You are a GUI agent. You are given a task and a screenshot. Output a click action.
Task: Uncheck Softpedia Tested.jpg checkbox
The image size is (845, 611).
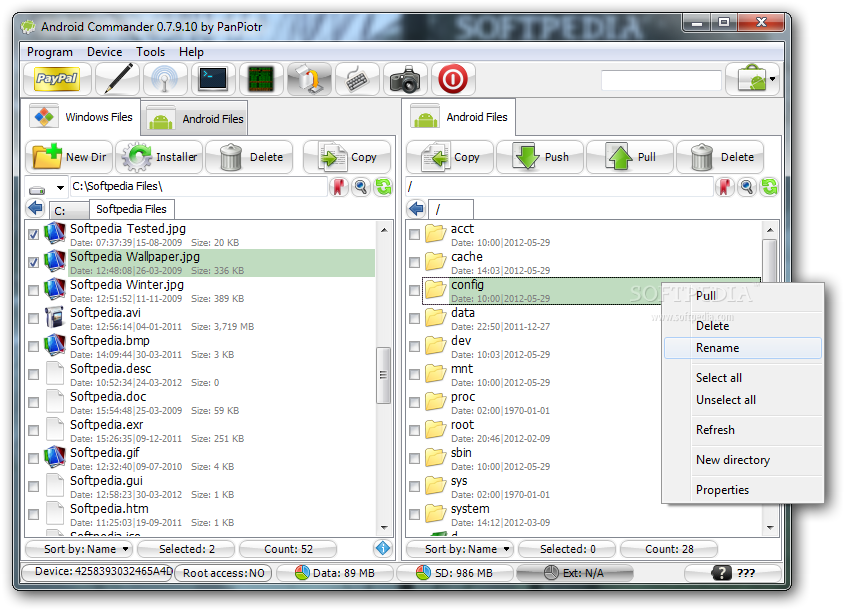click(x=33, y=234)
